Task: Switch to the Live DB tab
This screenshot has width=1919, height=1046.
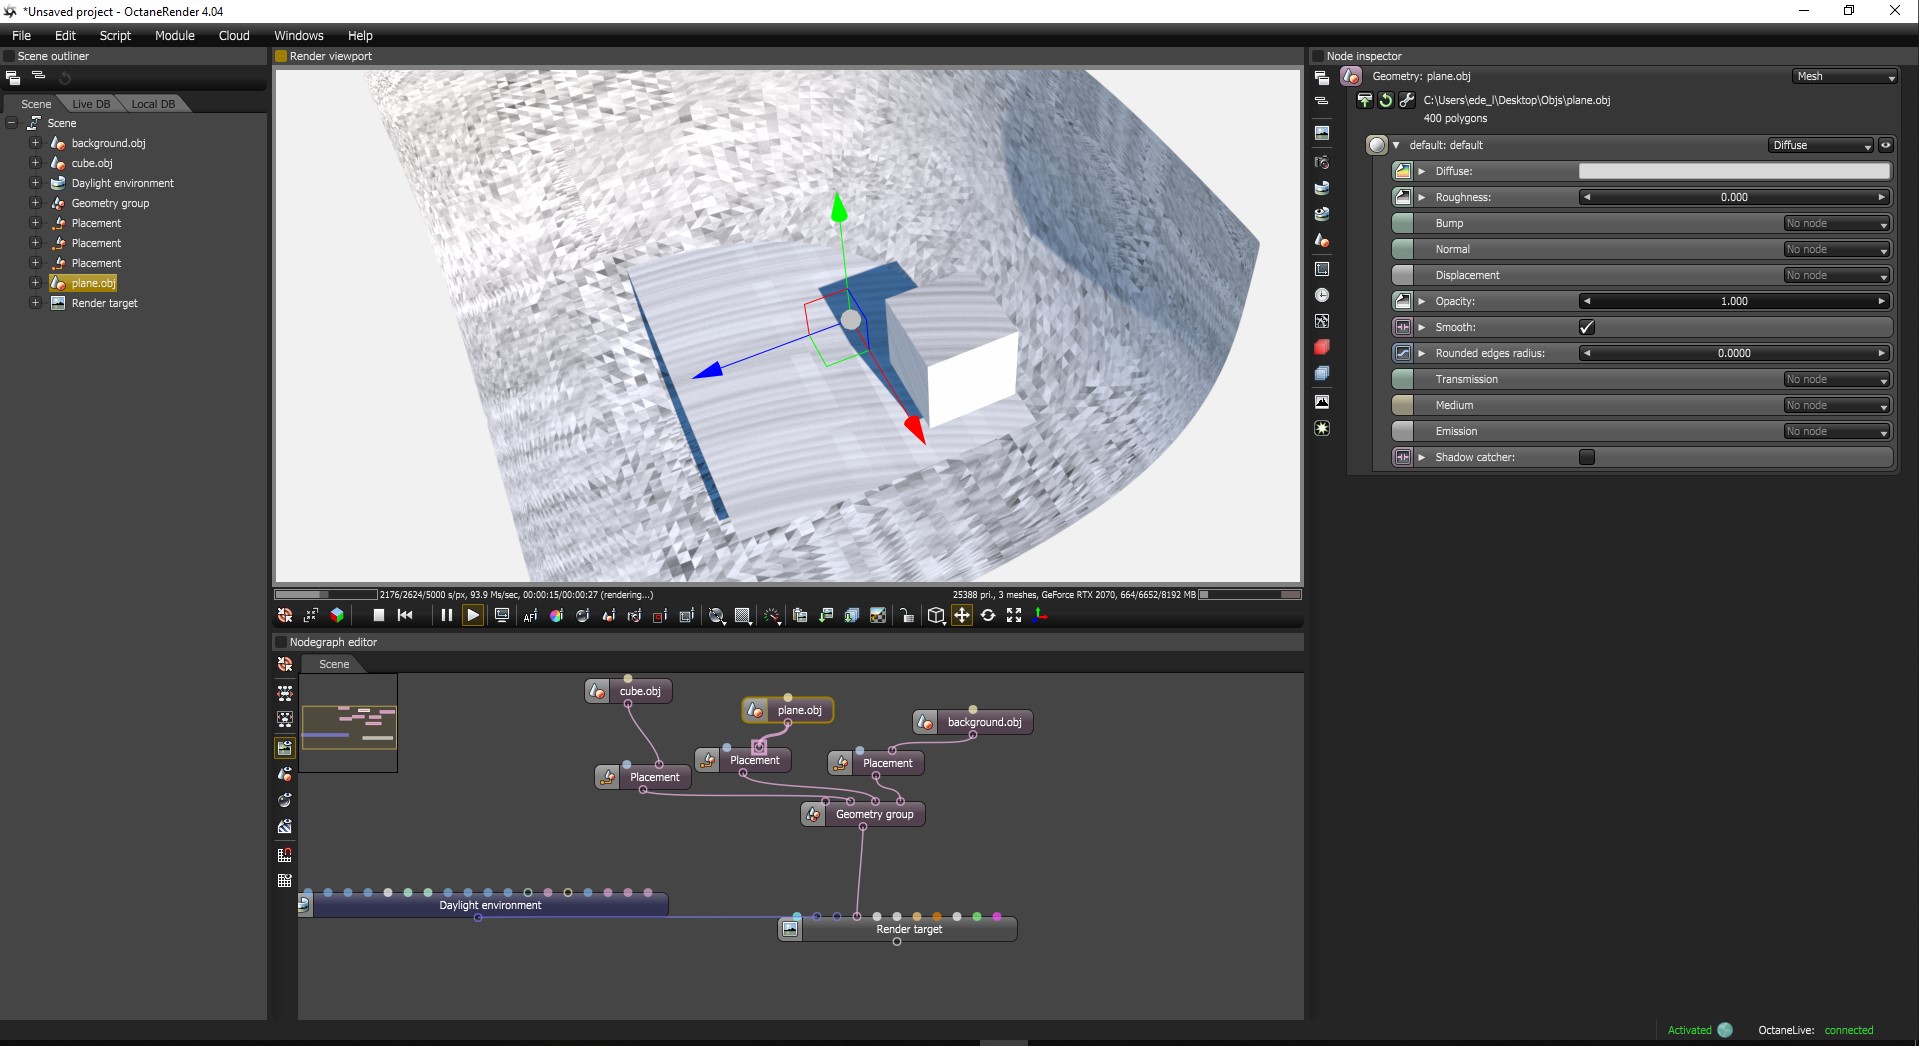Action: 91,104
